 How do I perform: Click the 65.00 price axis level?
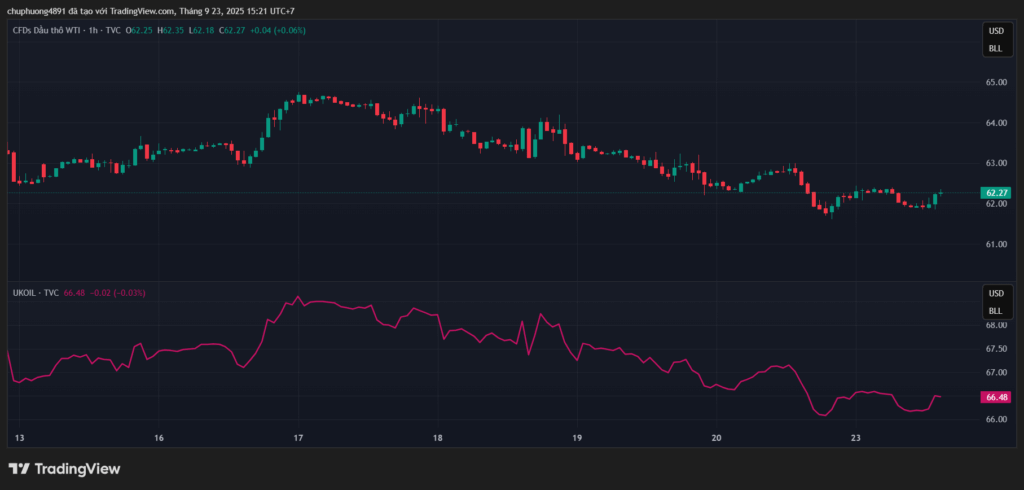click(x=996, y=83)
